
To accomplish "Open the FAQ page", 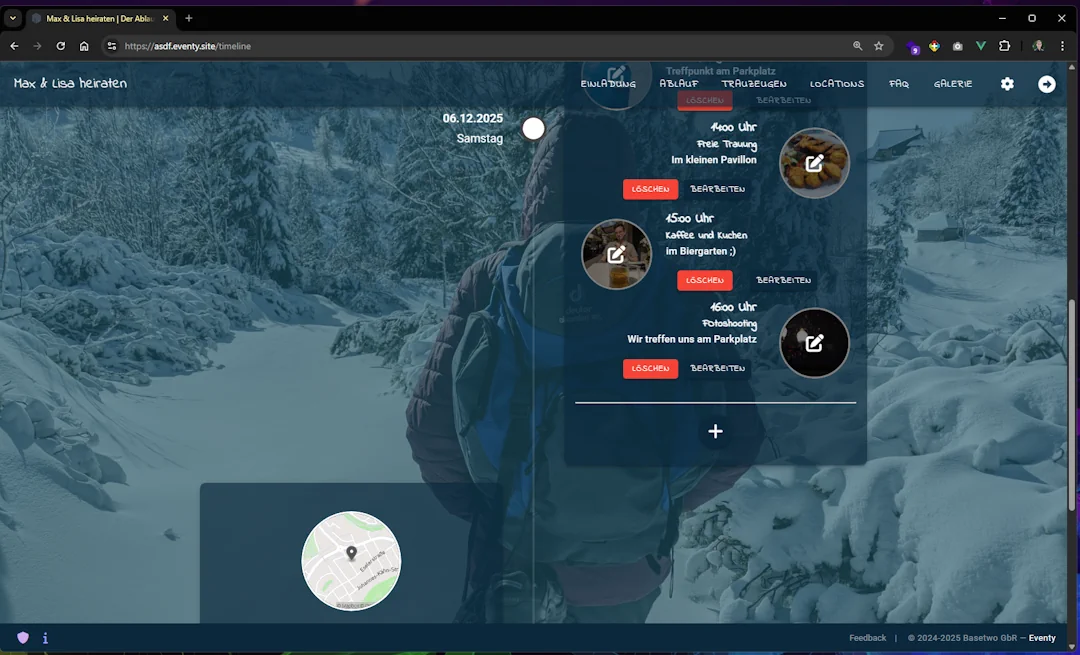I will point(899,84).
